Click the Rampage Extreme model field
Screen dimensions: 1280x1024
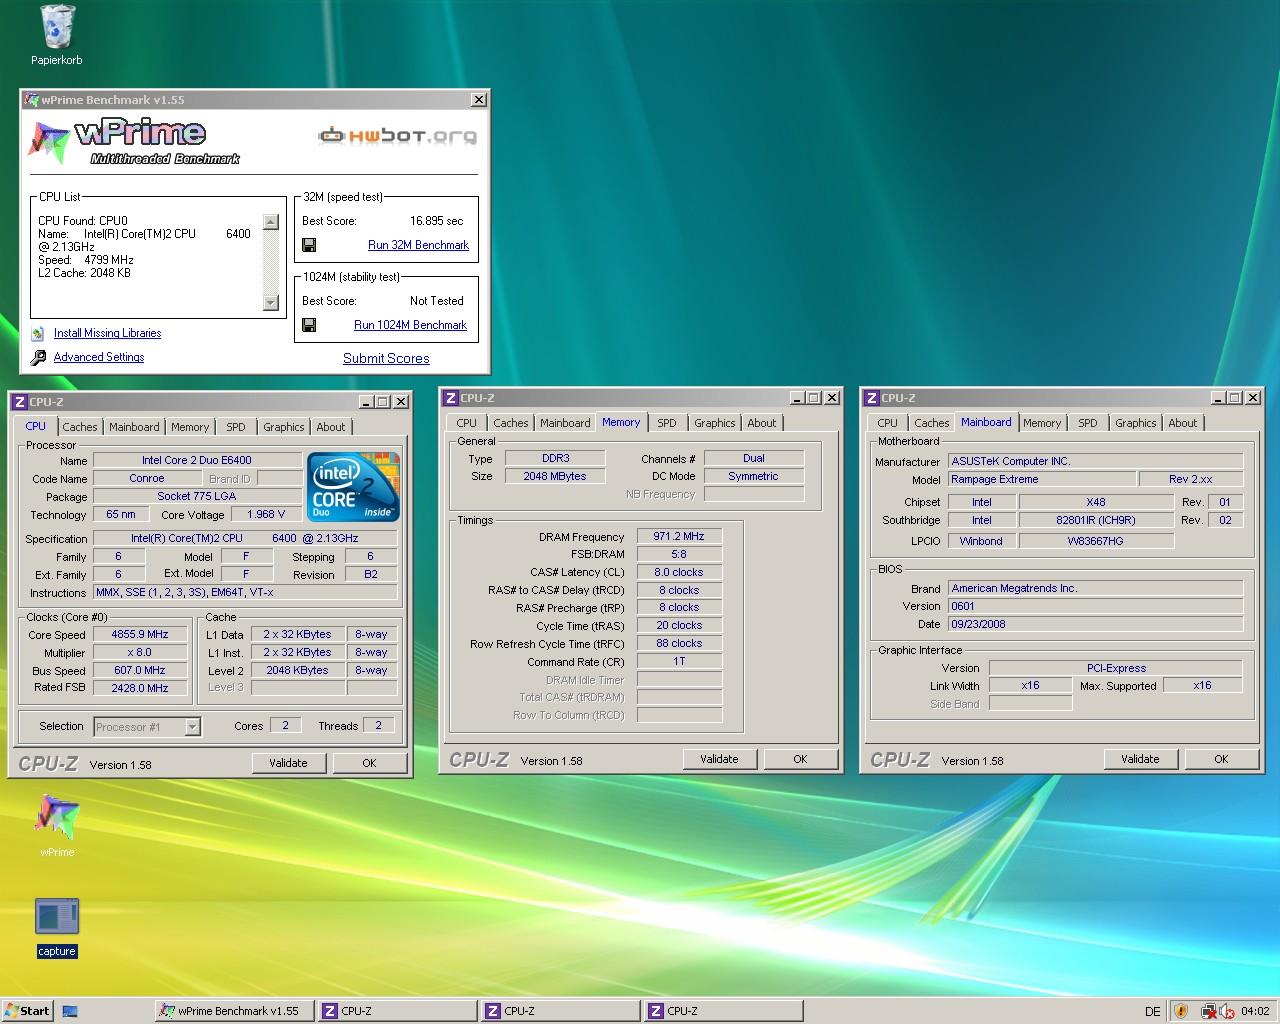click(1041, 479)
